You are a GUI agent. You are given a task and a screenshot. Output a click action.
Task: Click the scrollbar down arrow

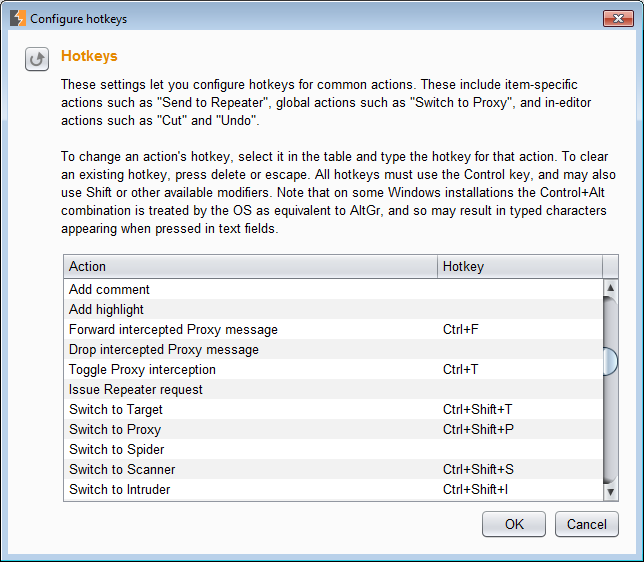(x=610, y=492)
